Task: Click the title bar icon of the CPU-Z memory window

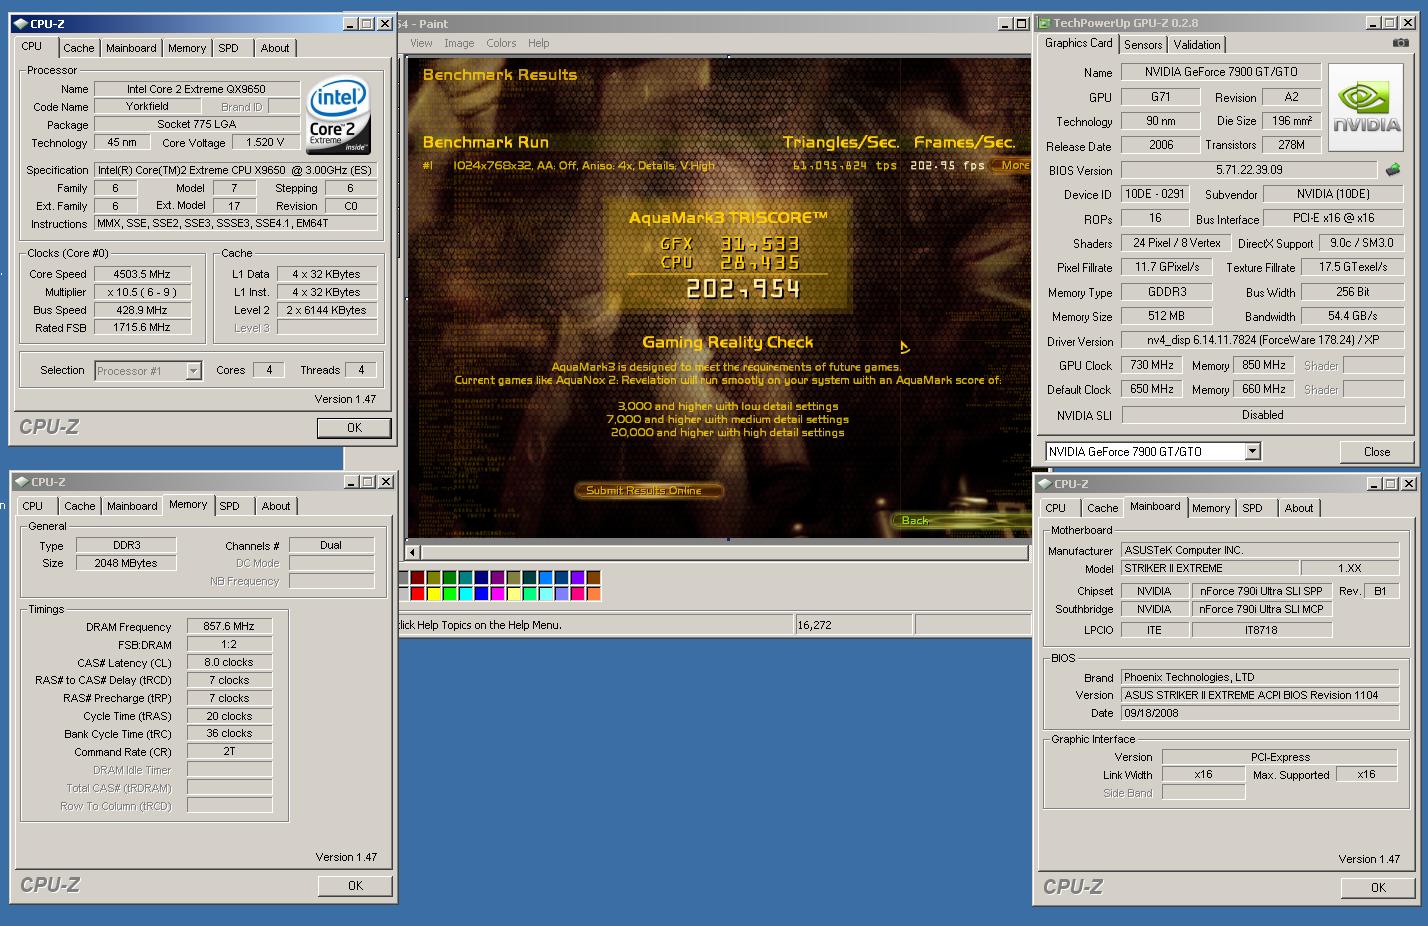Action: pyautogui.click(x=22, y=482)
